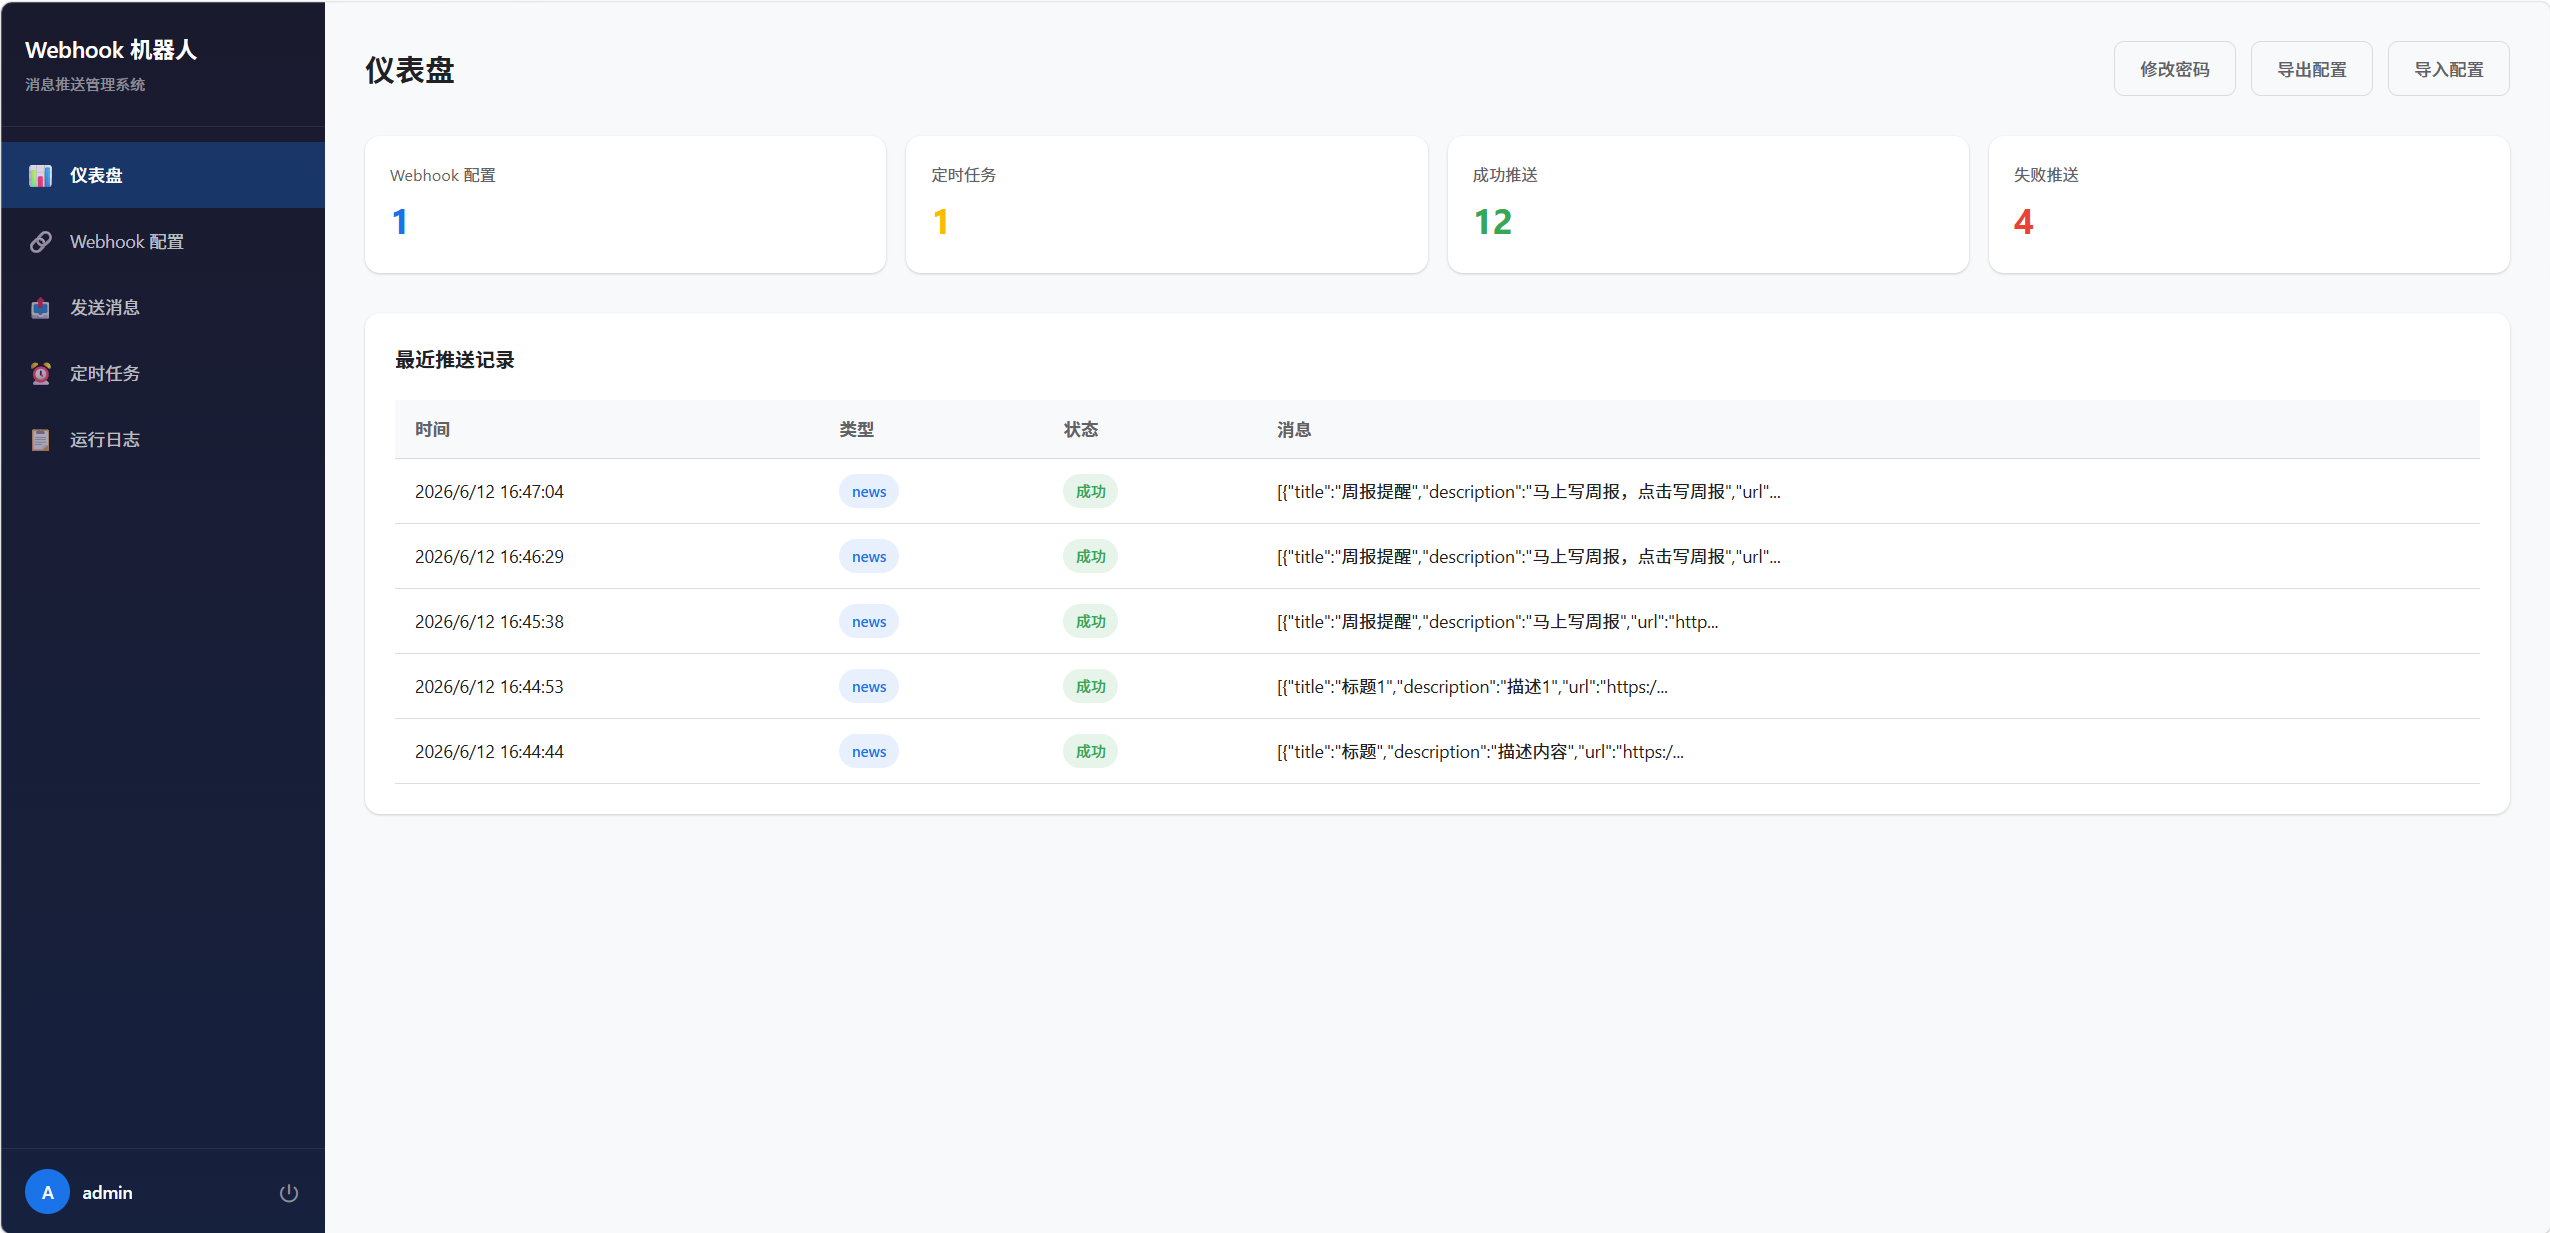The image size is (2550, 1233).
Task: Click the timestamp 2026/6/12 16:45:38
Action: [x=489, y=621]
